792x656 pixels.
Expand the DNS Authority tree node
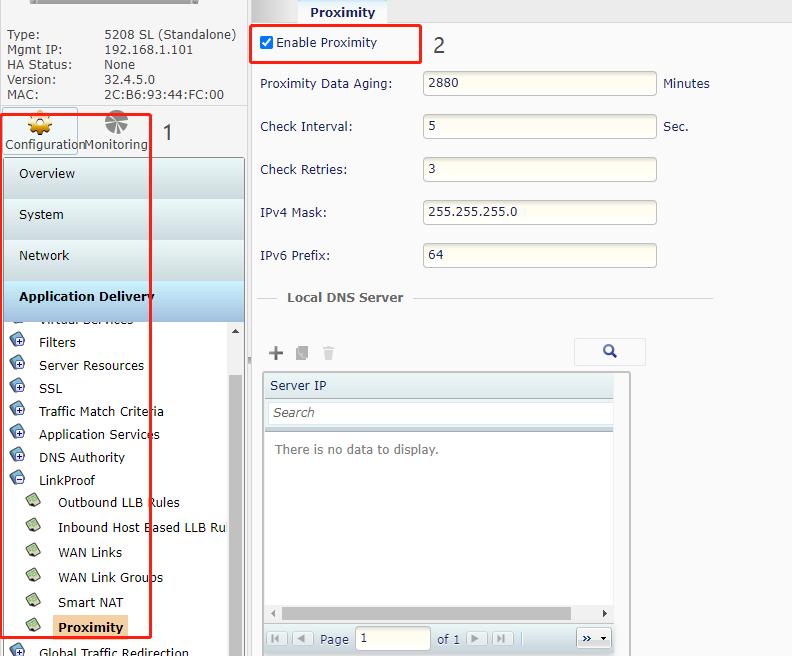click(18, 455)
